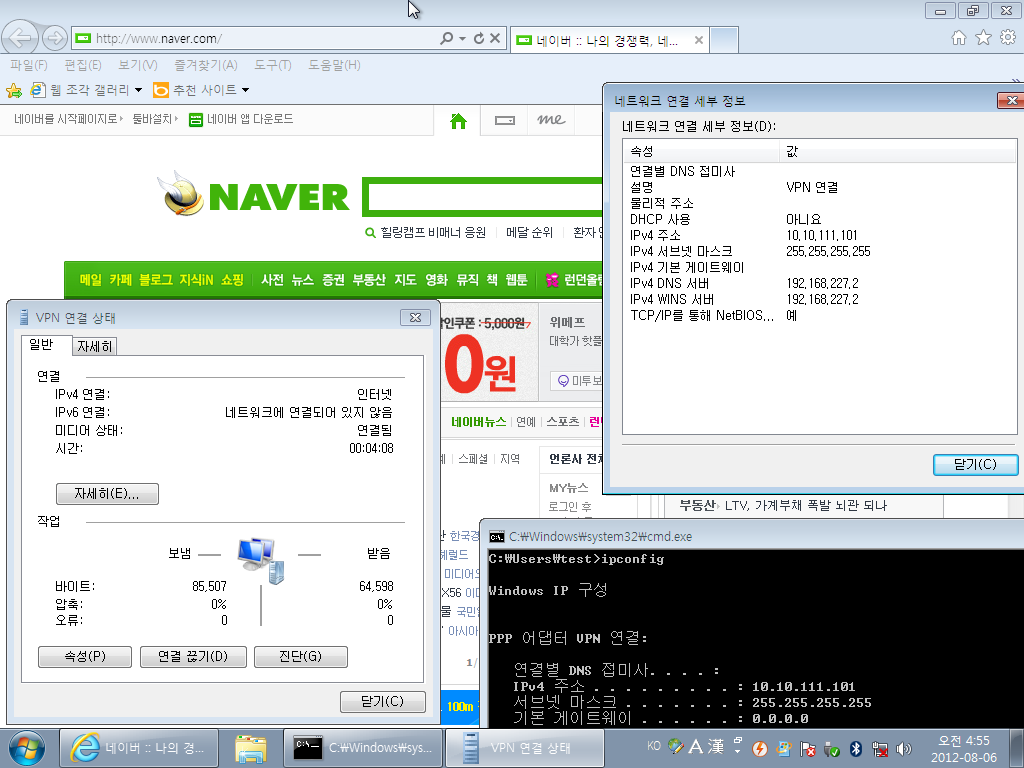
Task: Click the add-to-favorites bar star icon
Action: click(x=14, y=89)
